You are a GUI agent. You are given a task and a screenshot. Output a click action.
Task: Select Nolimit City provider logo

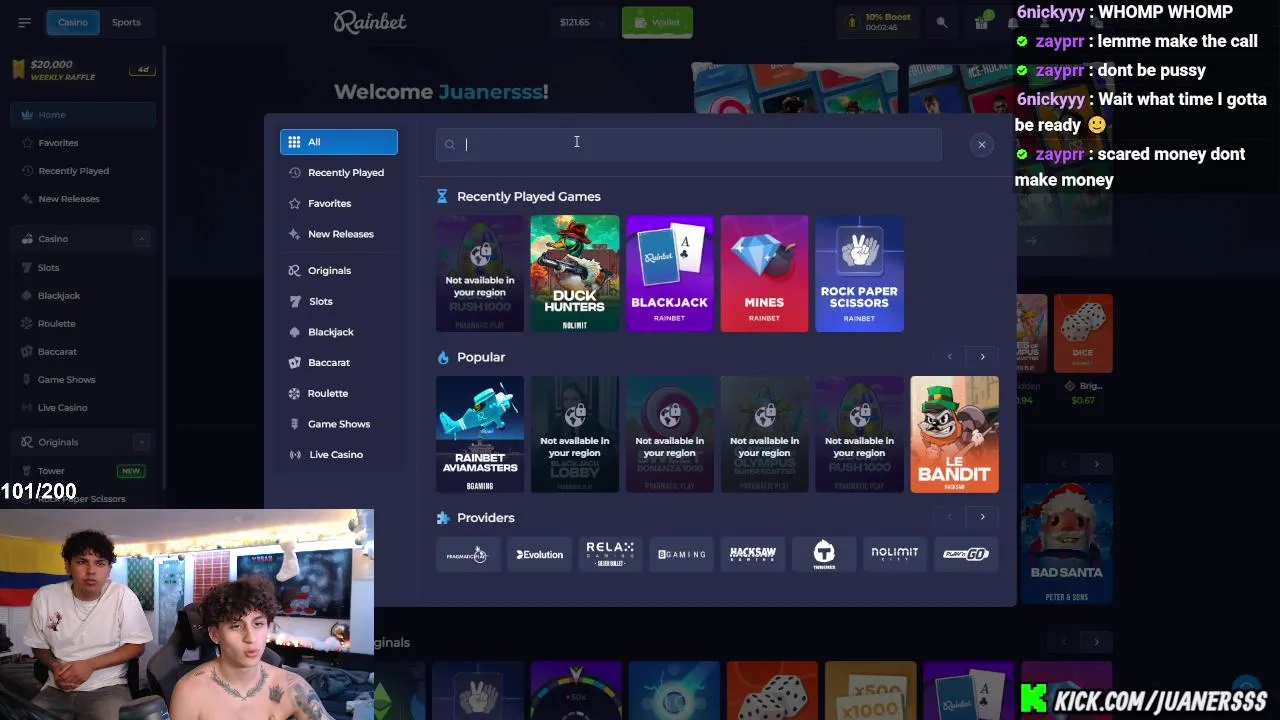[895, 554]
